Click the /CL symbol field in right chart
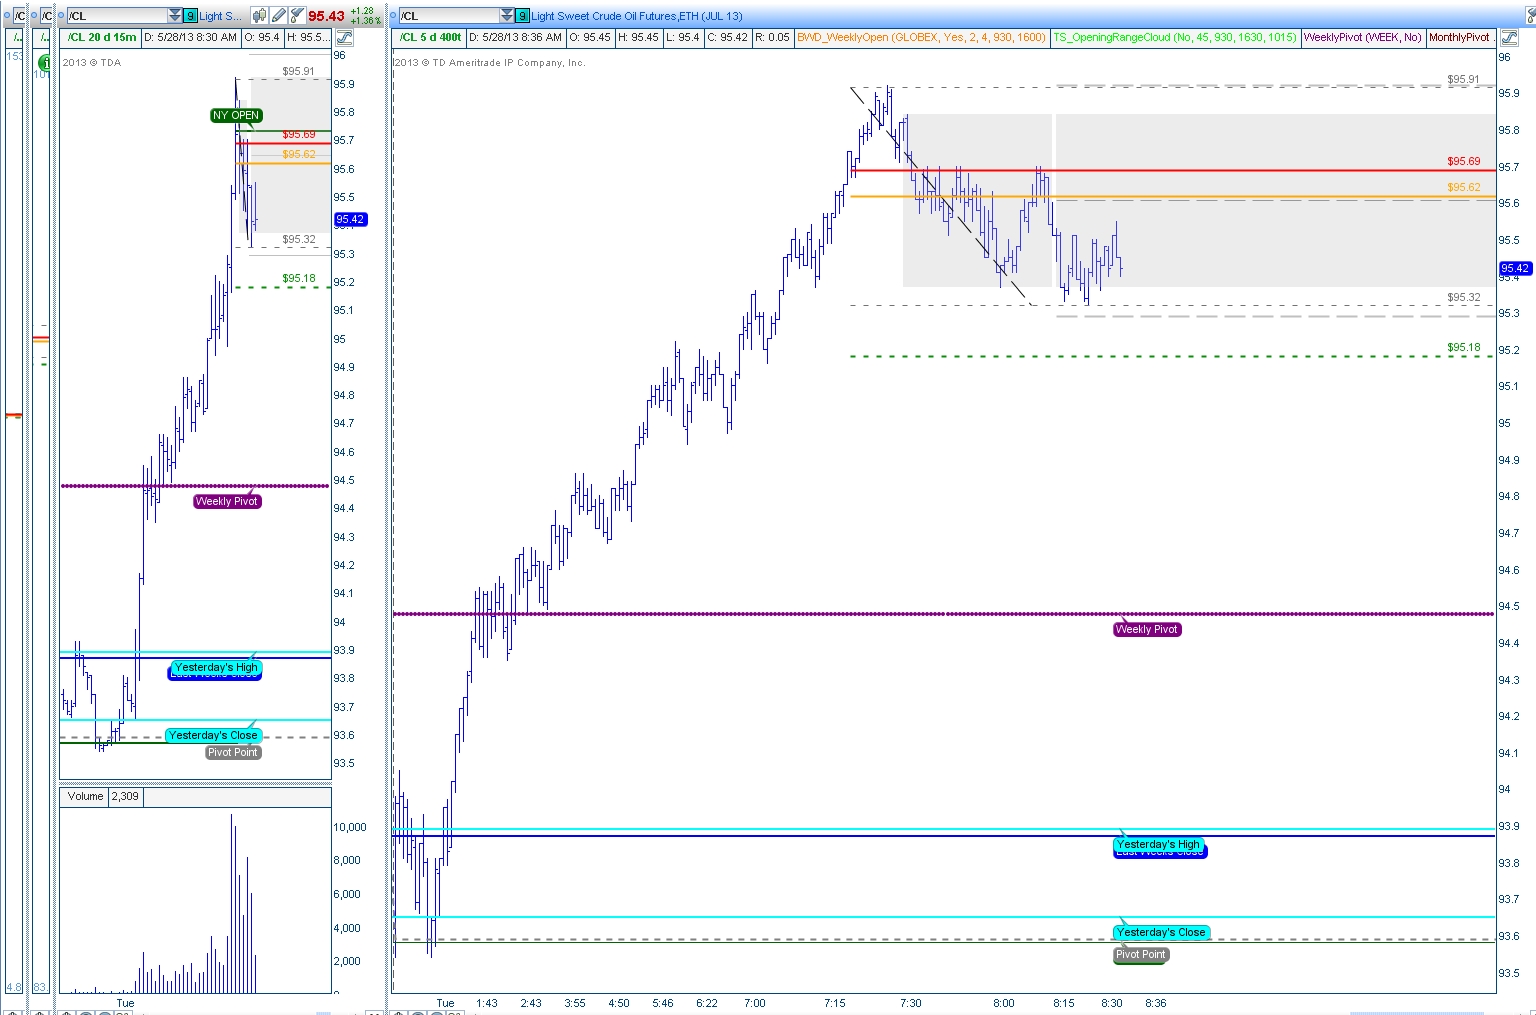Viewport: 1536px width, 1015px height. [450, 16]
